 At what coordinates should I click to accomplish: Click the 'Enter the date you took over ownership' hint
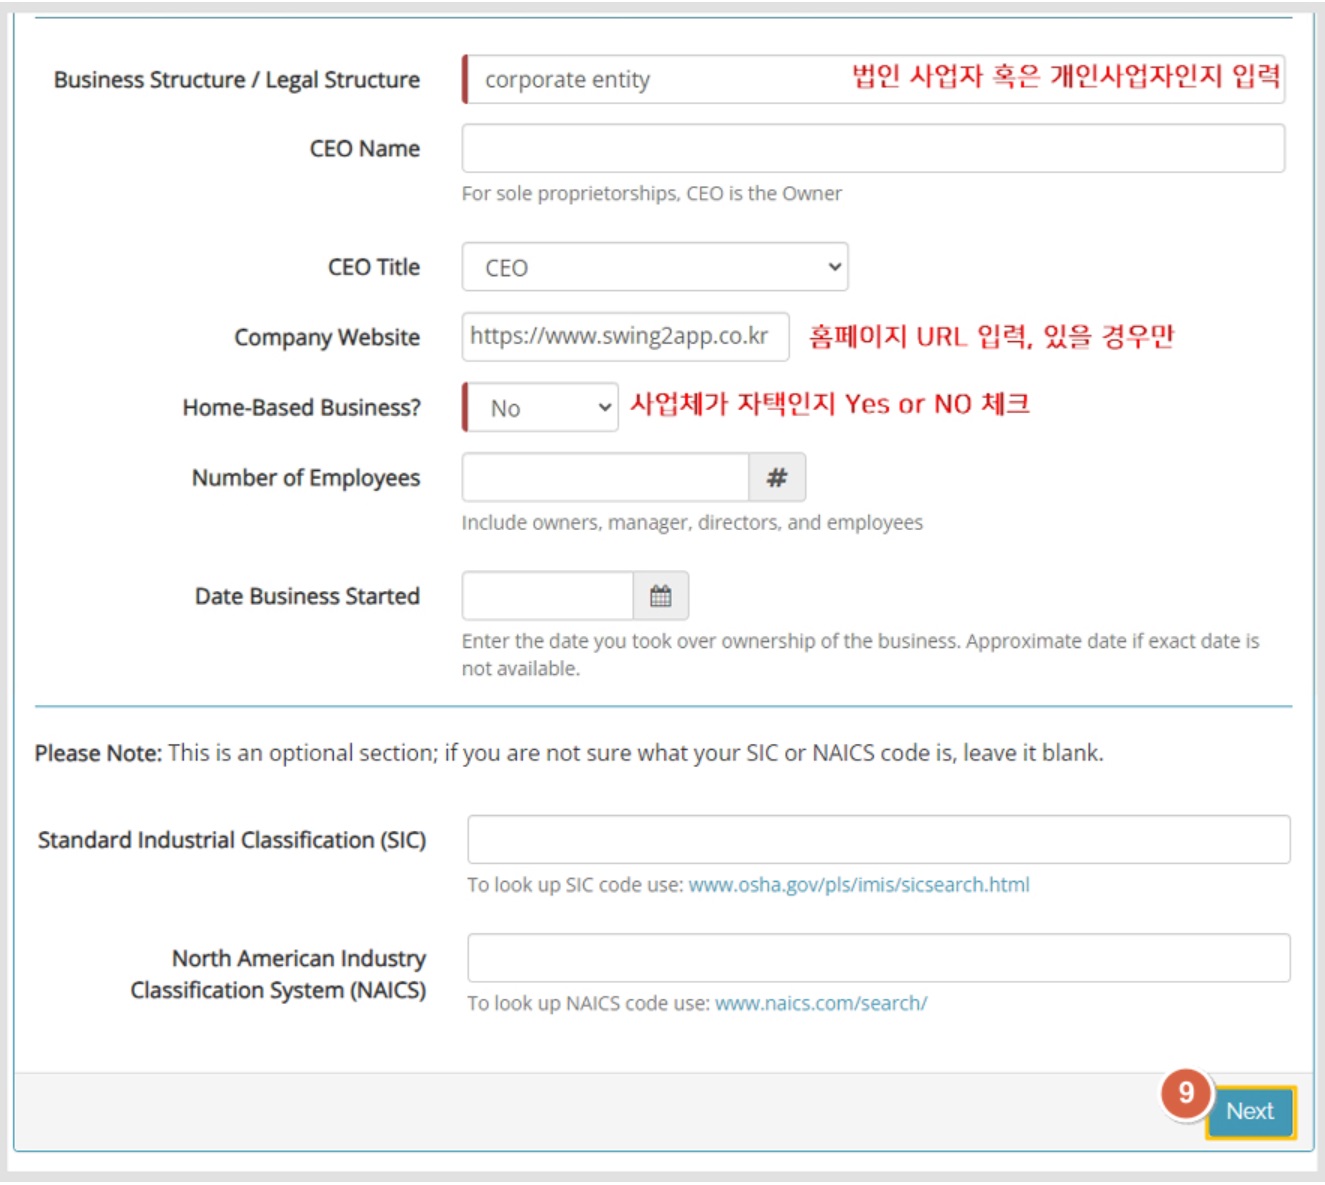click(861, 655)
